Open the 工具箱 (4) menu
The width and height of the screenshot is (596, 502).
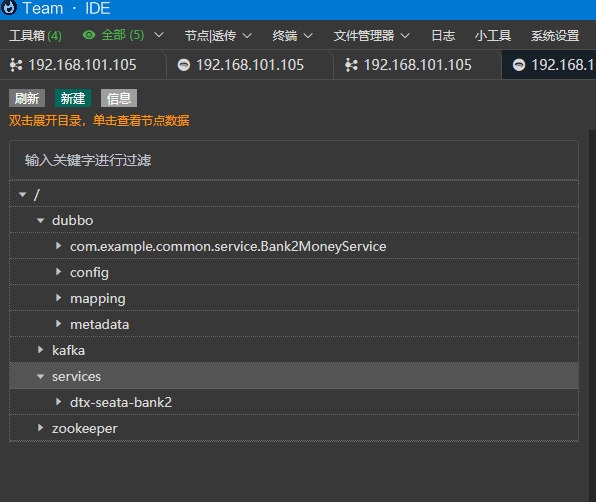(35, 36)
